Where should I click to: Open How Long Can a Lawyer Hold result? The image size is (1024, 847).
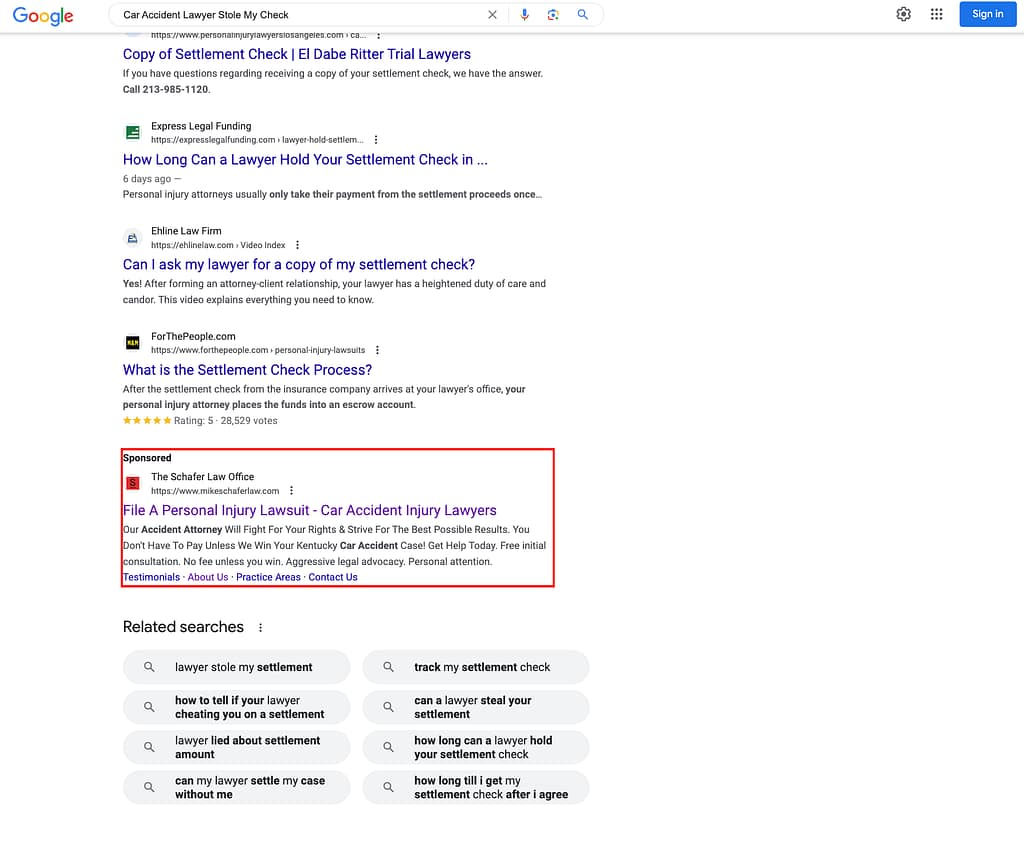[305, 160]
